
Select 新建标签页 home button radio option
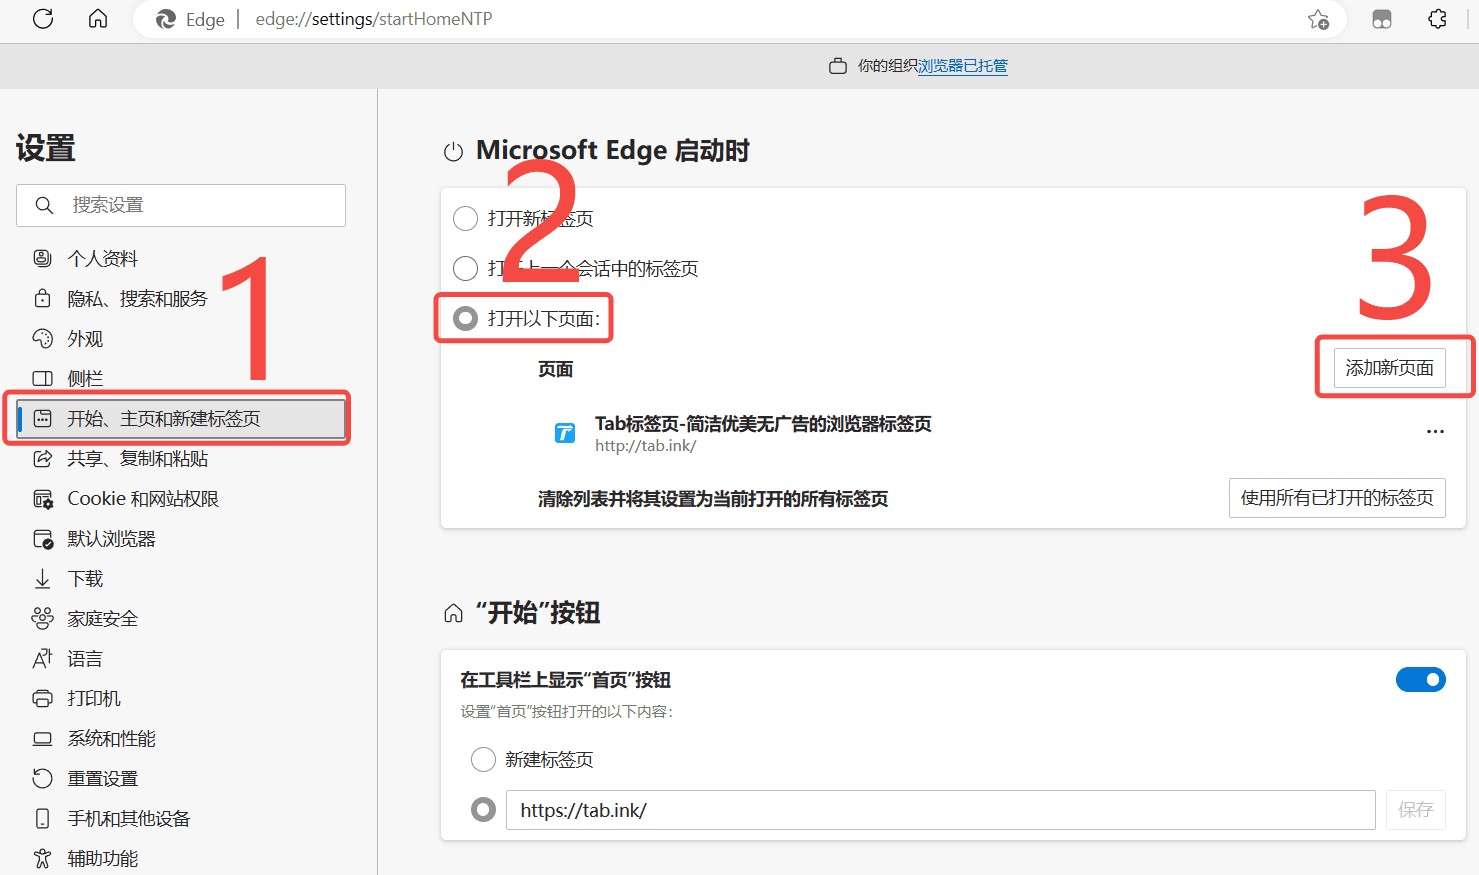tap(483, 760)
